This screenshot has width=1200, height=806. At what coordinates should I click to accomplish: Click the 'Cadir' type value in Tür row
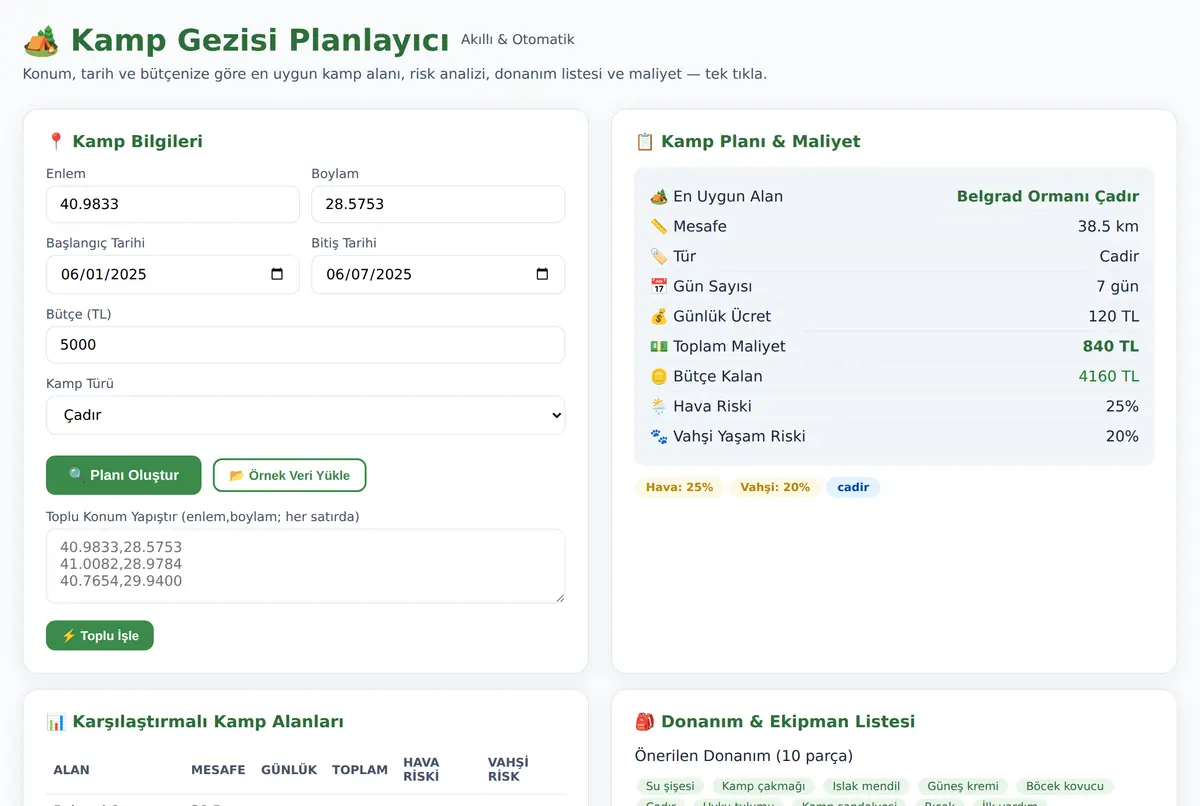[x=1119, y=256]
